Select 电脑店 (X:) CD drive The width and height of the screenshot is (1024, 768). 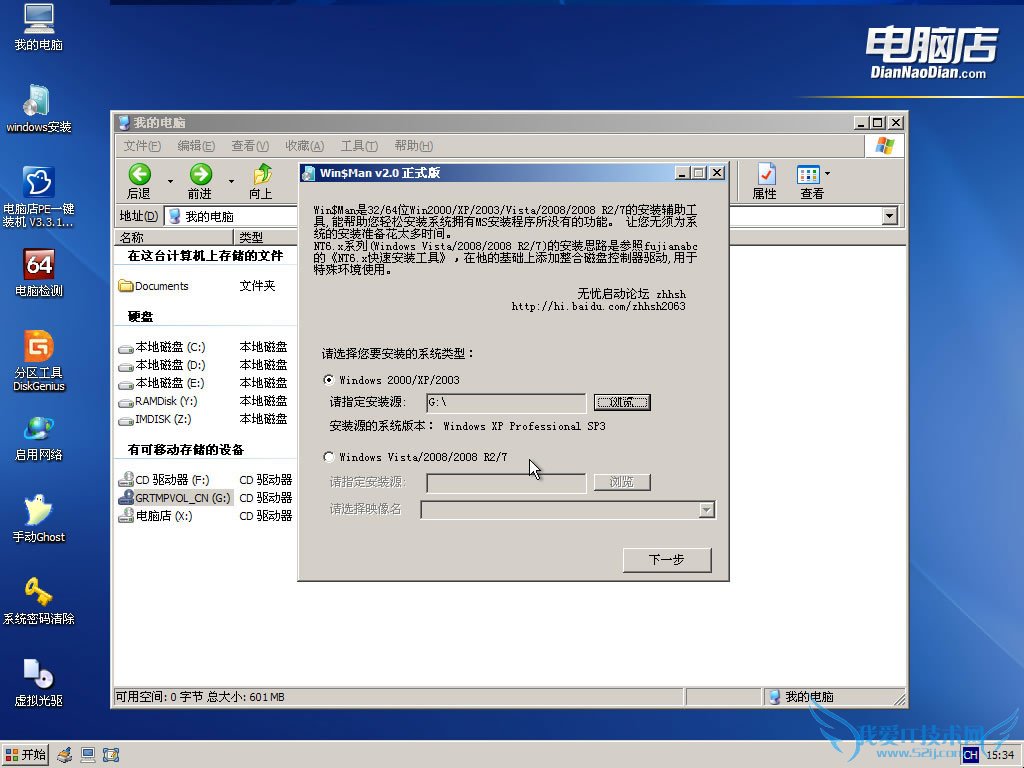click(155, 516)
